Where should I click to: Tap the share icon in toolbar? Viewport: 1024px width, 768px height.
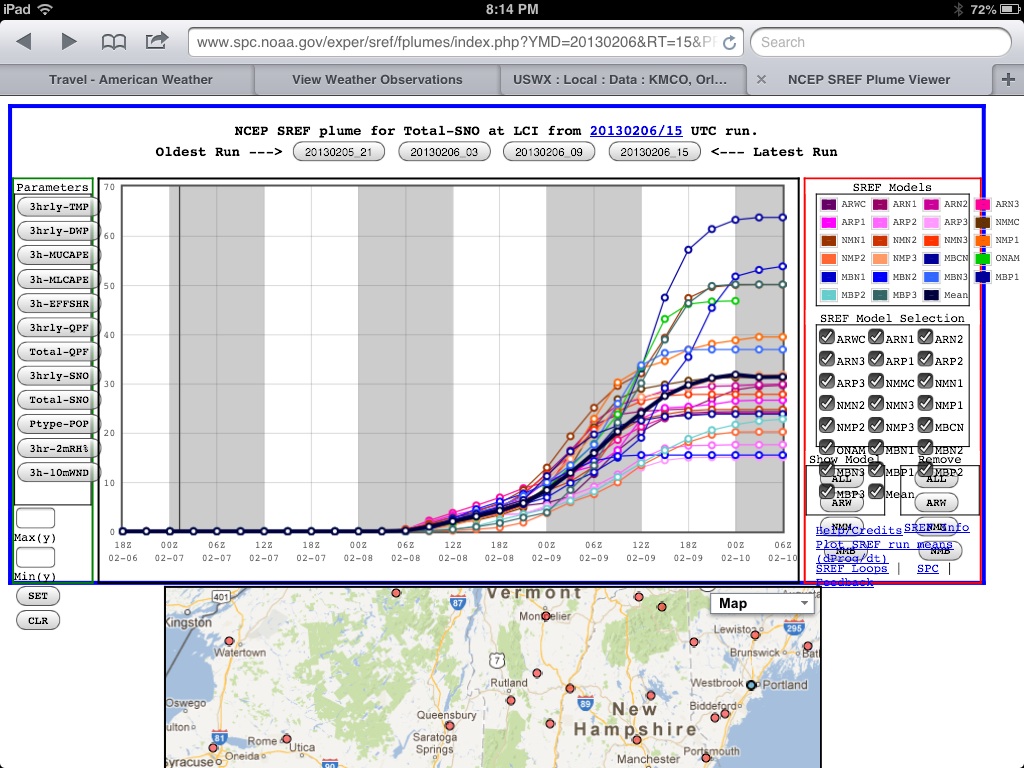pos(157,41)
